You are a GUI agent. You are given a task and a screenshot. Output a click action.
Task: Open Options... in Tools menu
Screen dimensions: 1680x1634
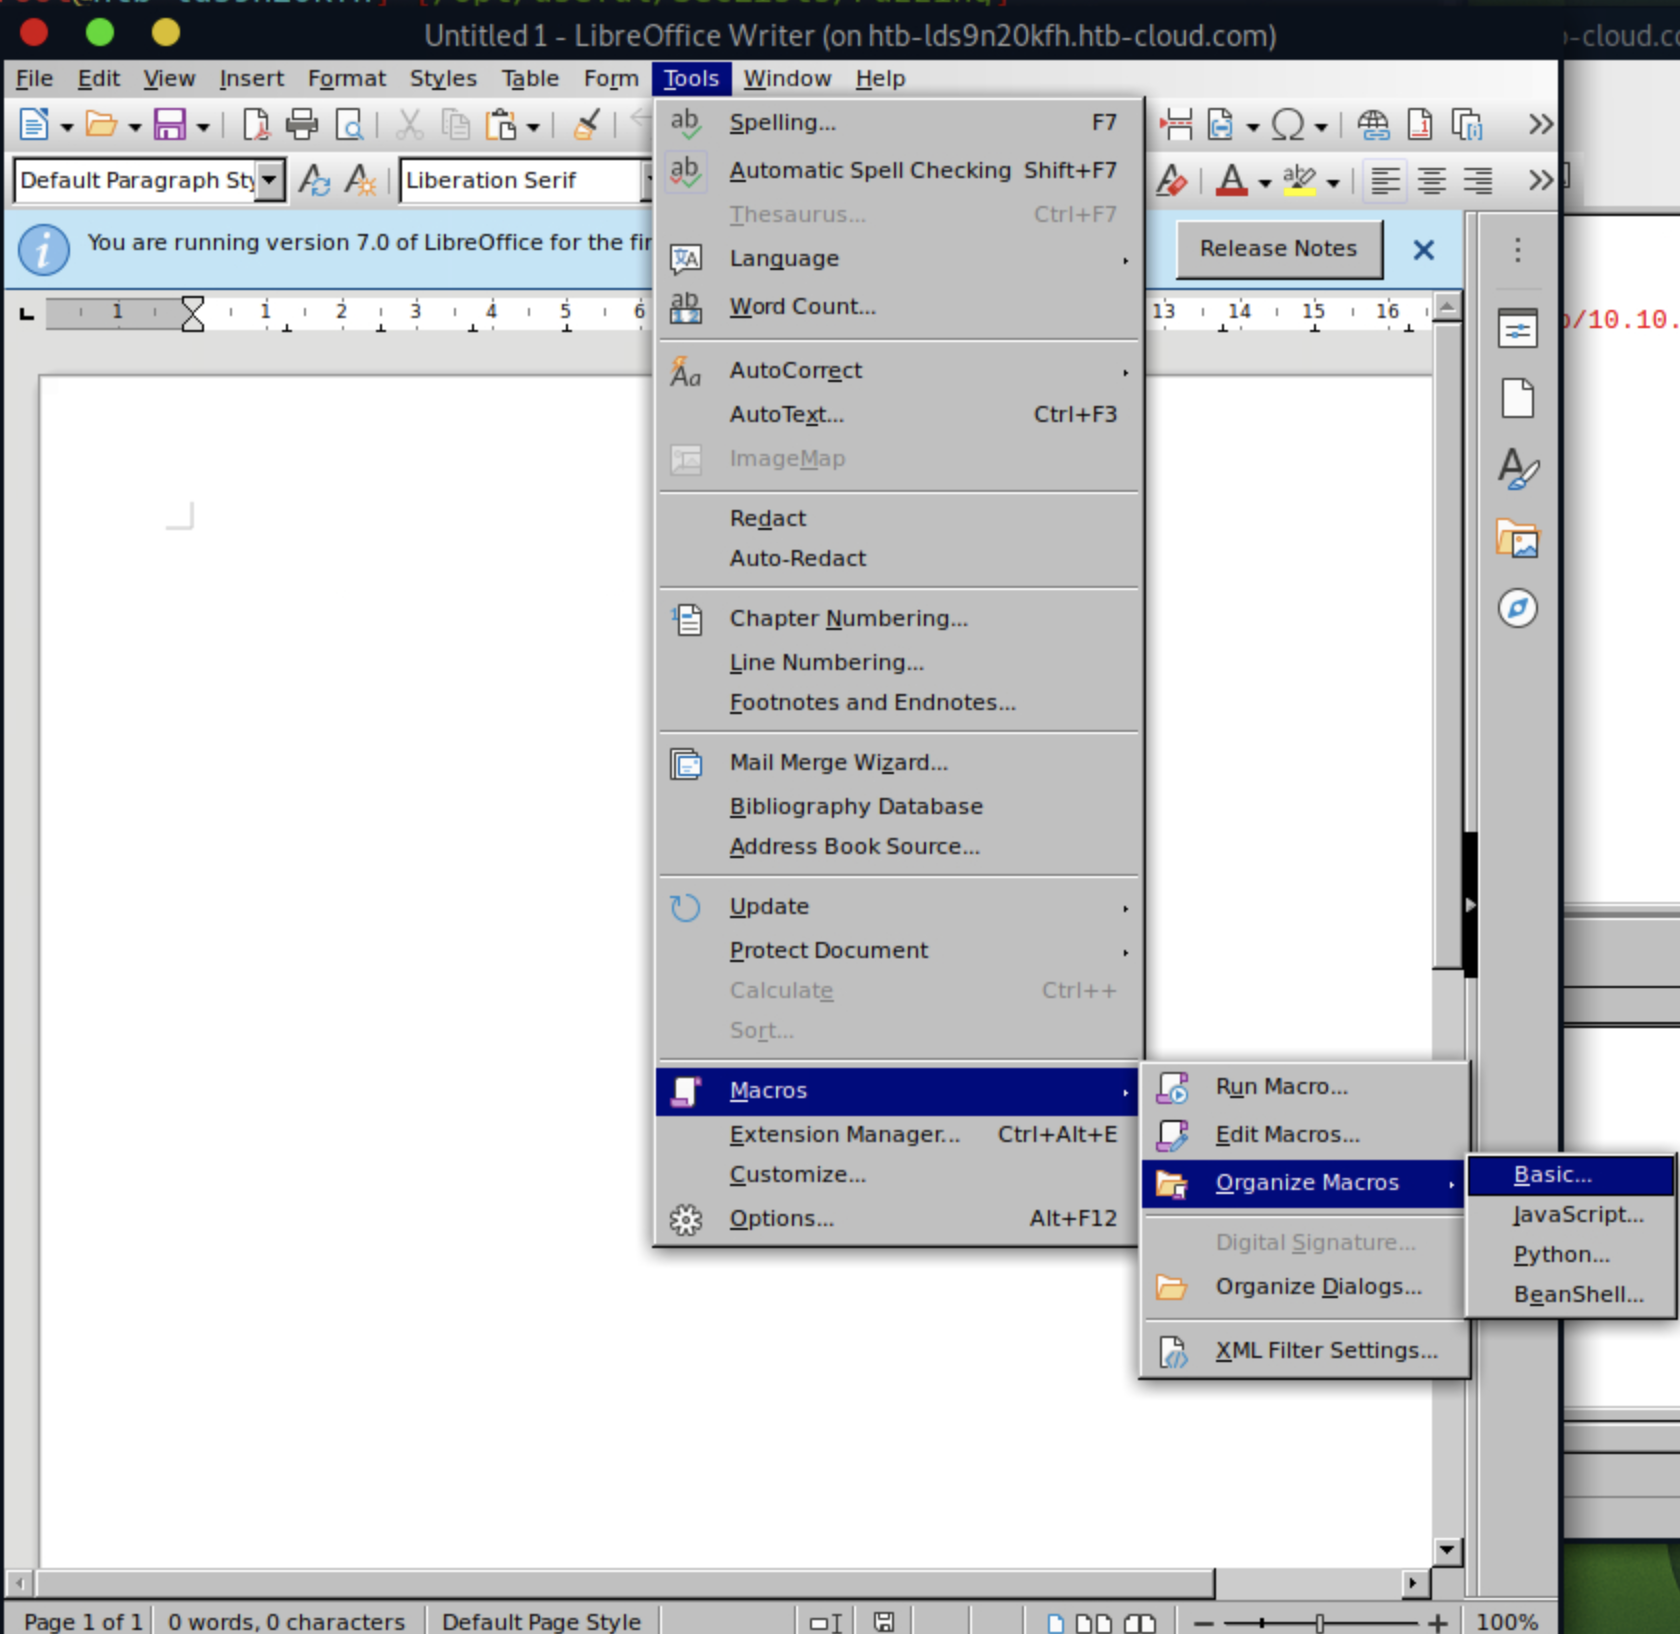pos(899,1218)
